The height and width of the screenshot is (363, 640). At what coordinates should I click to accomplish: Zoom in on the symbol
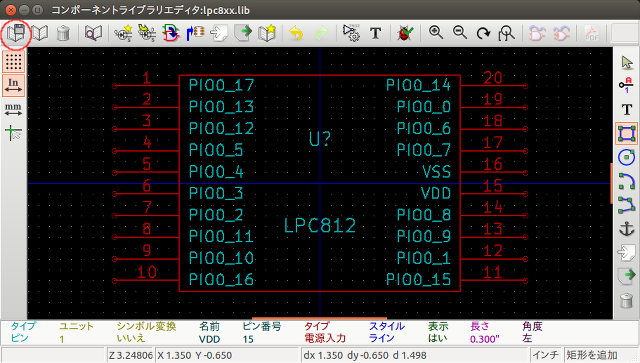click(x=436, y=33)
